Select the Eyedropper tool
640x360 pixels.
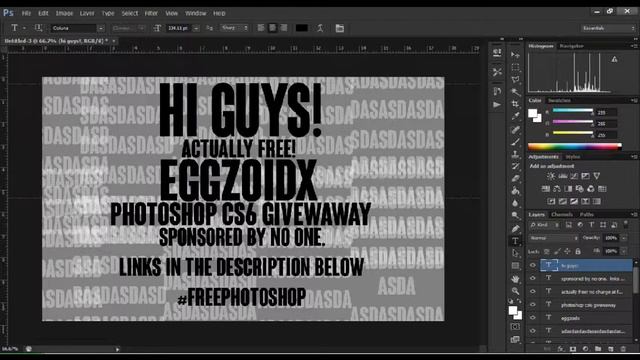click(516, 117)
